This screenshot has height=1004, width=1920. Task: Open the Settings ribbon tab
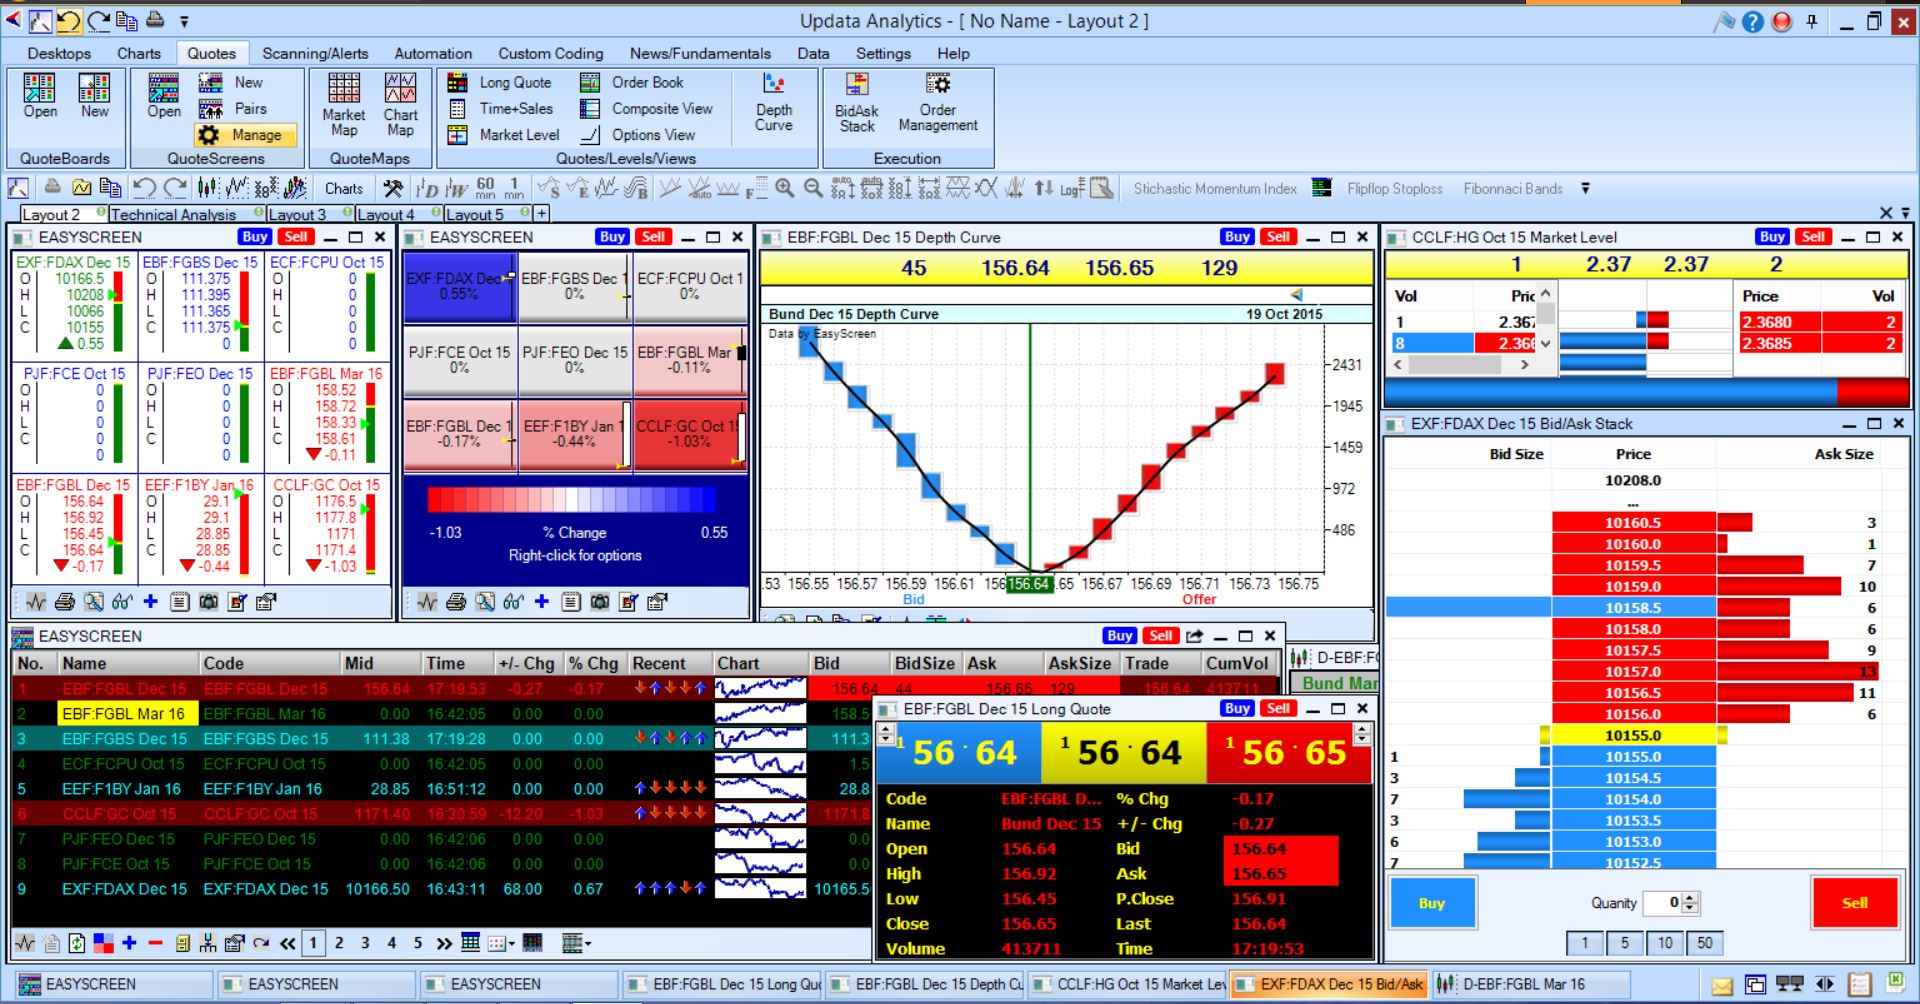tap(883, 53)
